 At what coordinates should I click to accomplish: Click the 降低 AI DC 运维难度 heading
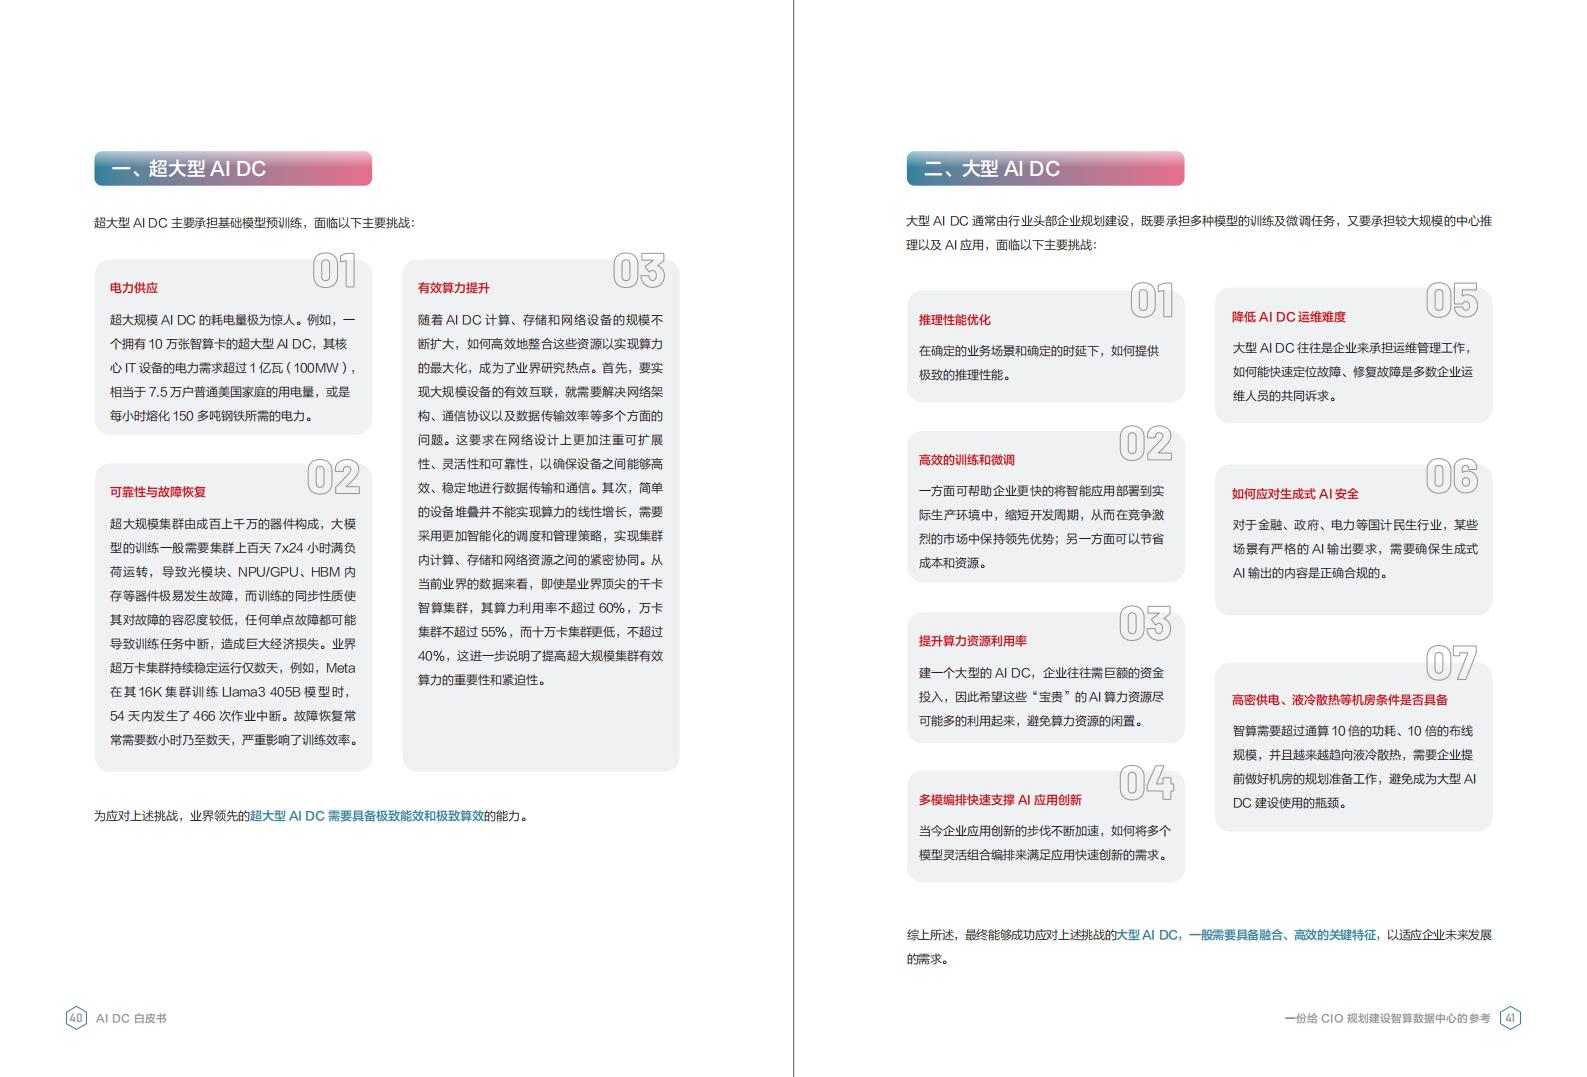pyautogui.click(x=1289, y=317)
